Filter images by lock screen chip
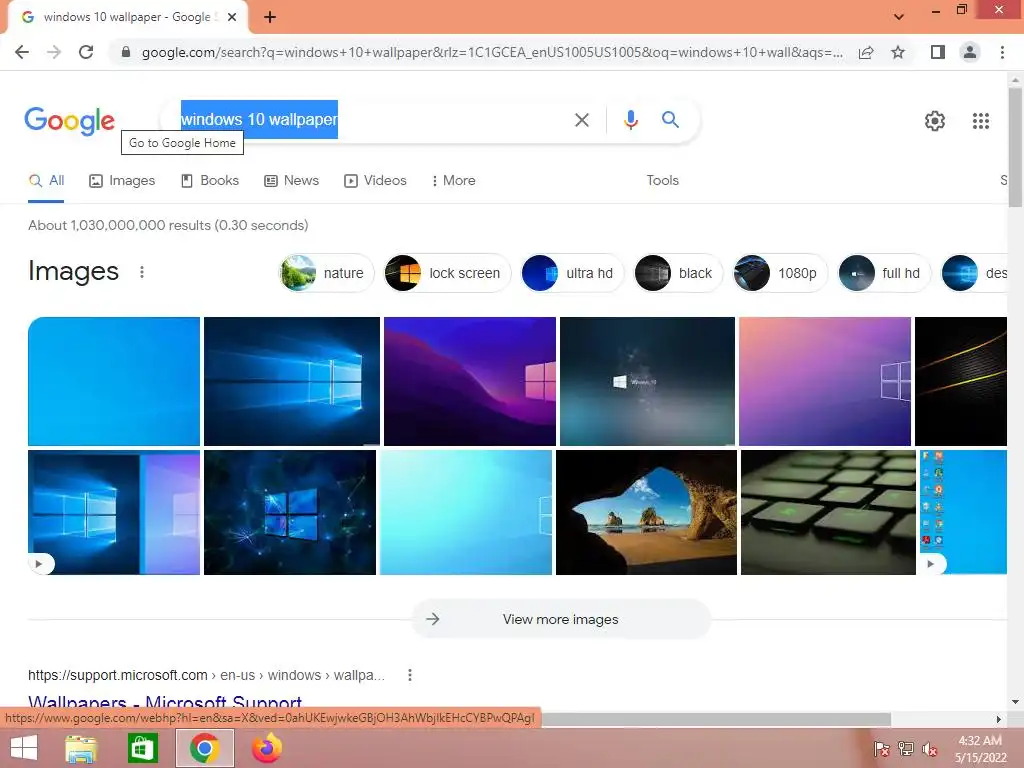 point(447,273)
